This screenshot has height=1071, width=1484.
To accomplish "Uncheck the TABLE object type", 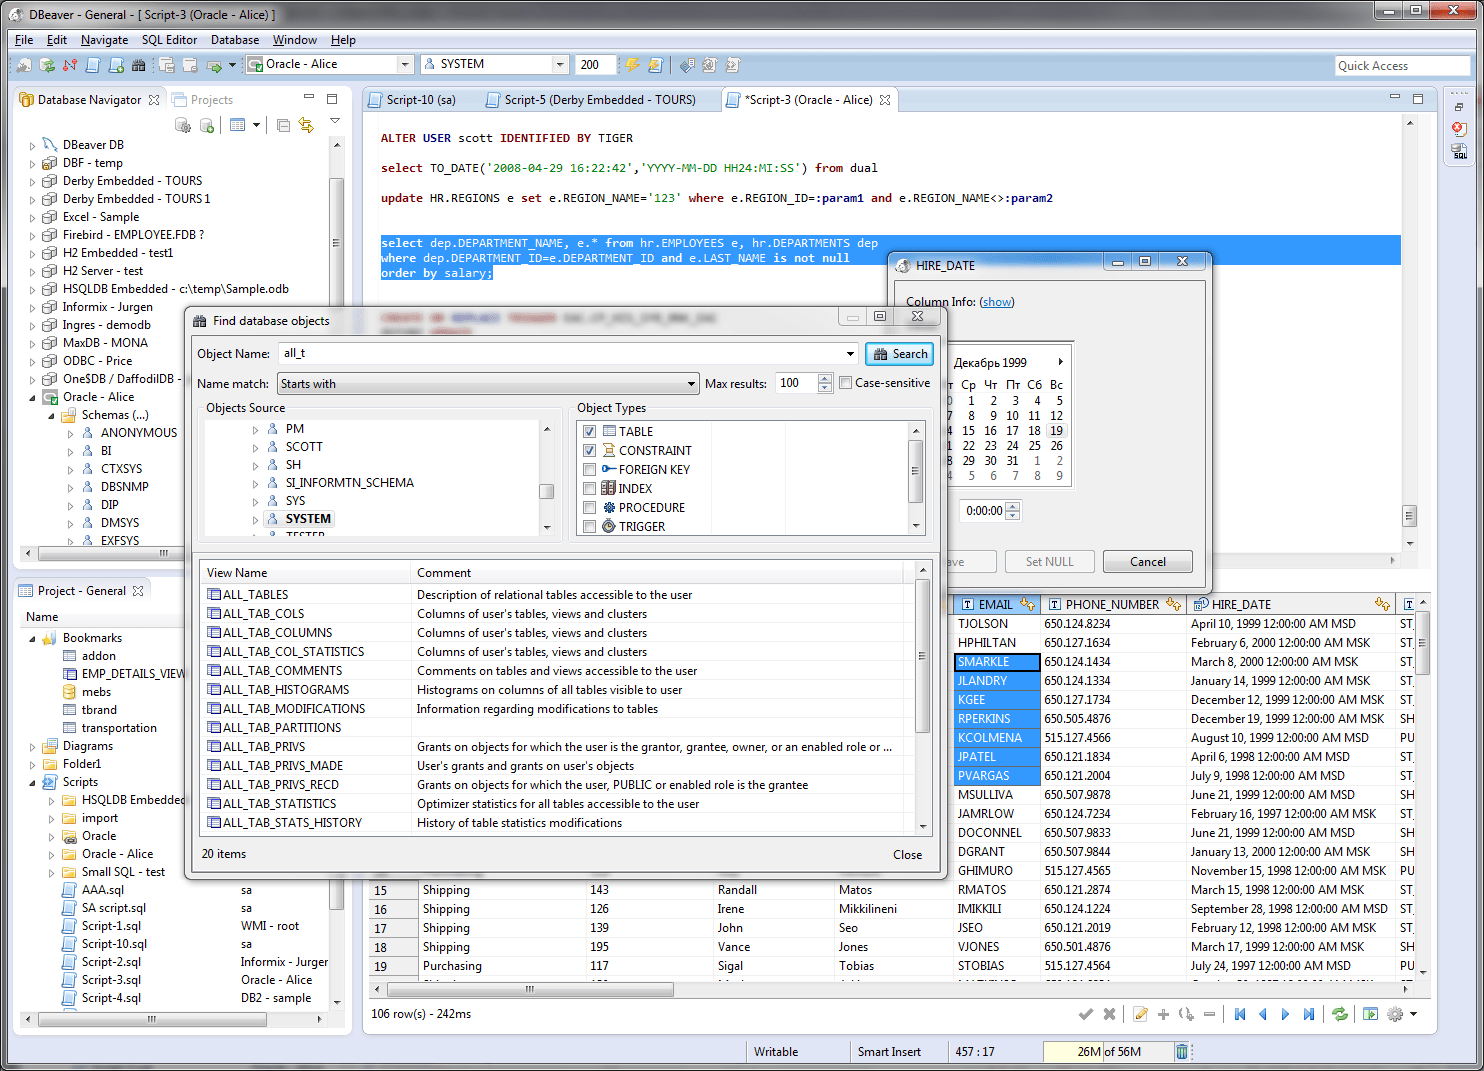I will 590,432.
